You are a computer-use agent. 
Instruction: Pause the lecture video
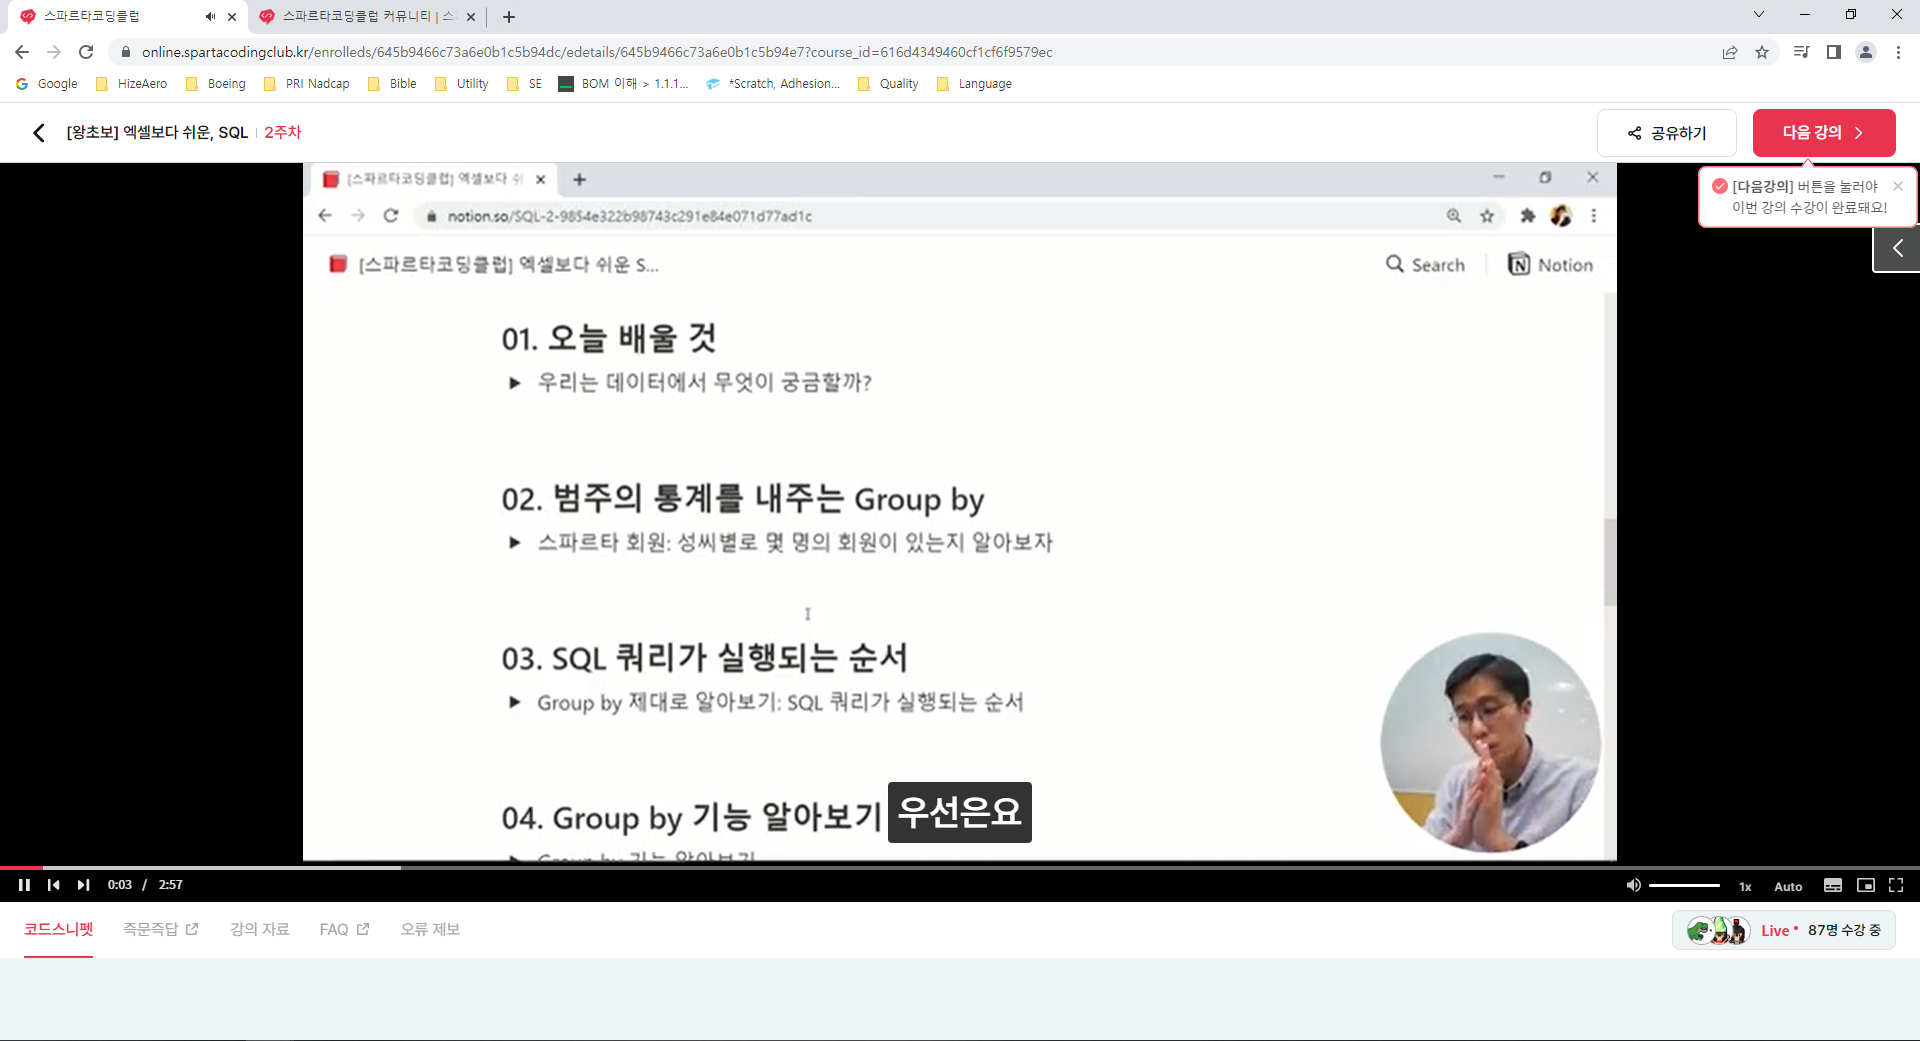(x=24, y=884)
